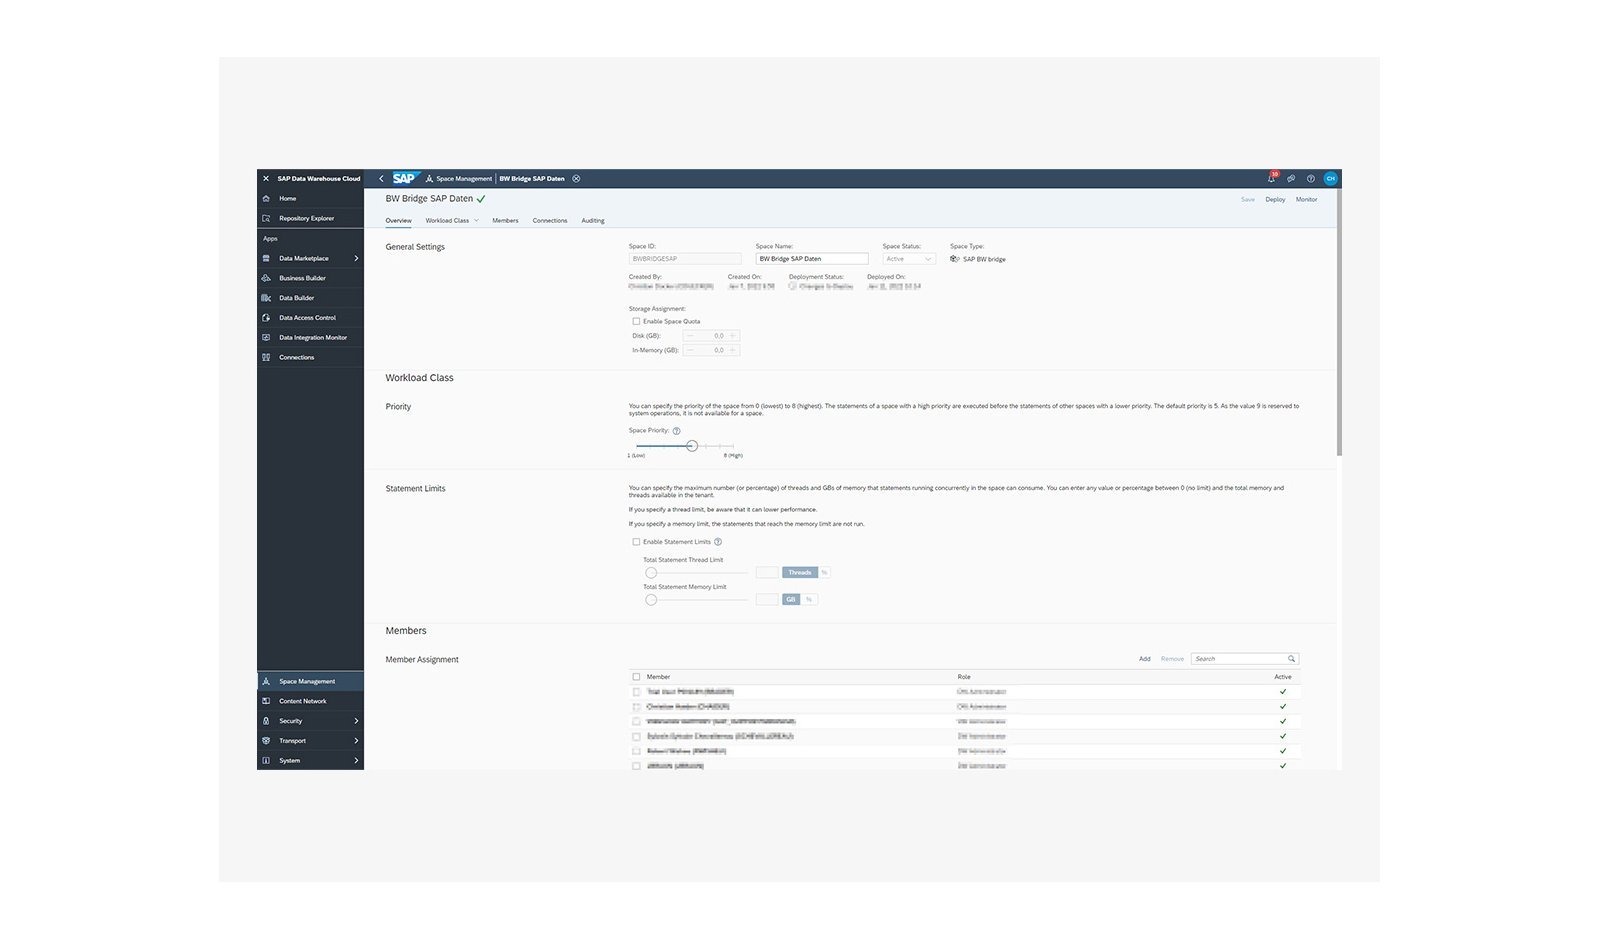The width and height of the screenshot is (1600, 938).
Task: Switch to the Members tab
Action: 505,221
